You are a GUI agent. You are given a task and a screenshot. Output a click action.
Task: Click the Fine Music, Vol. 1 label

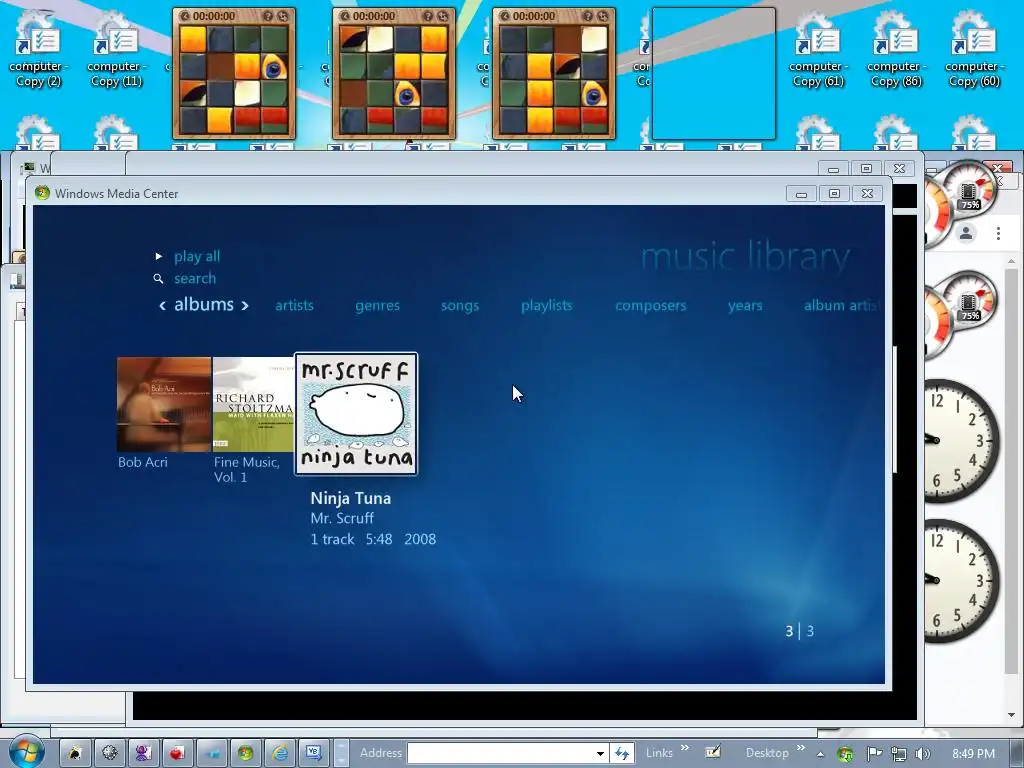(x=246, y=470)
